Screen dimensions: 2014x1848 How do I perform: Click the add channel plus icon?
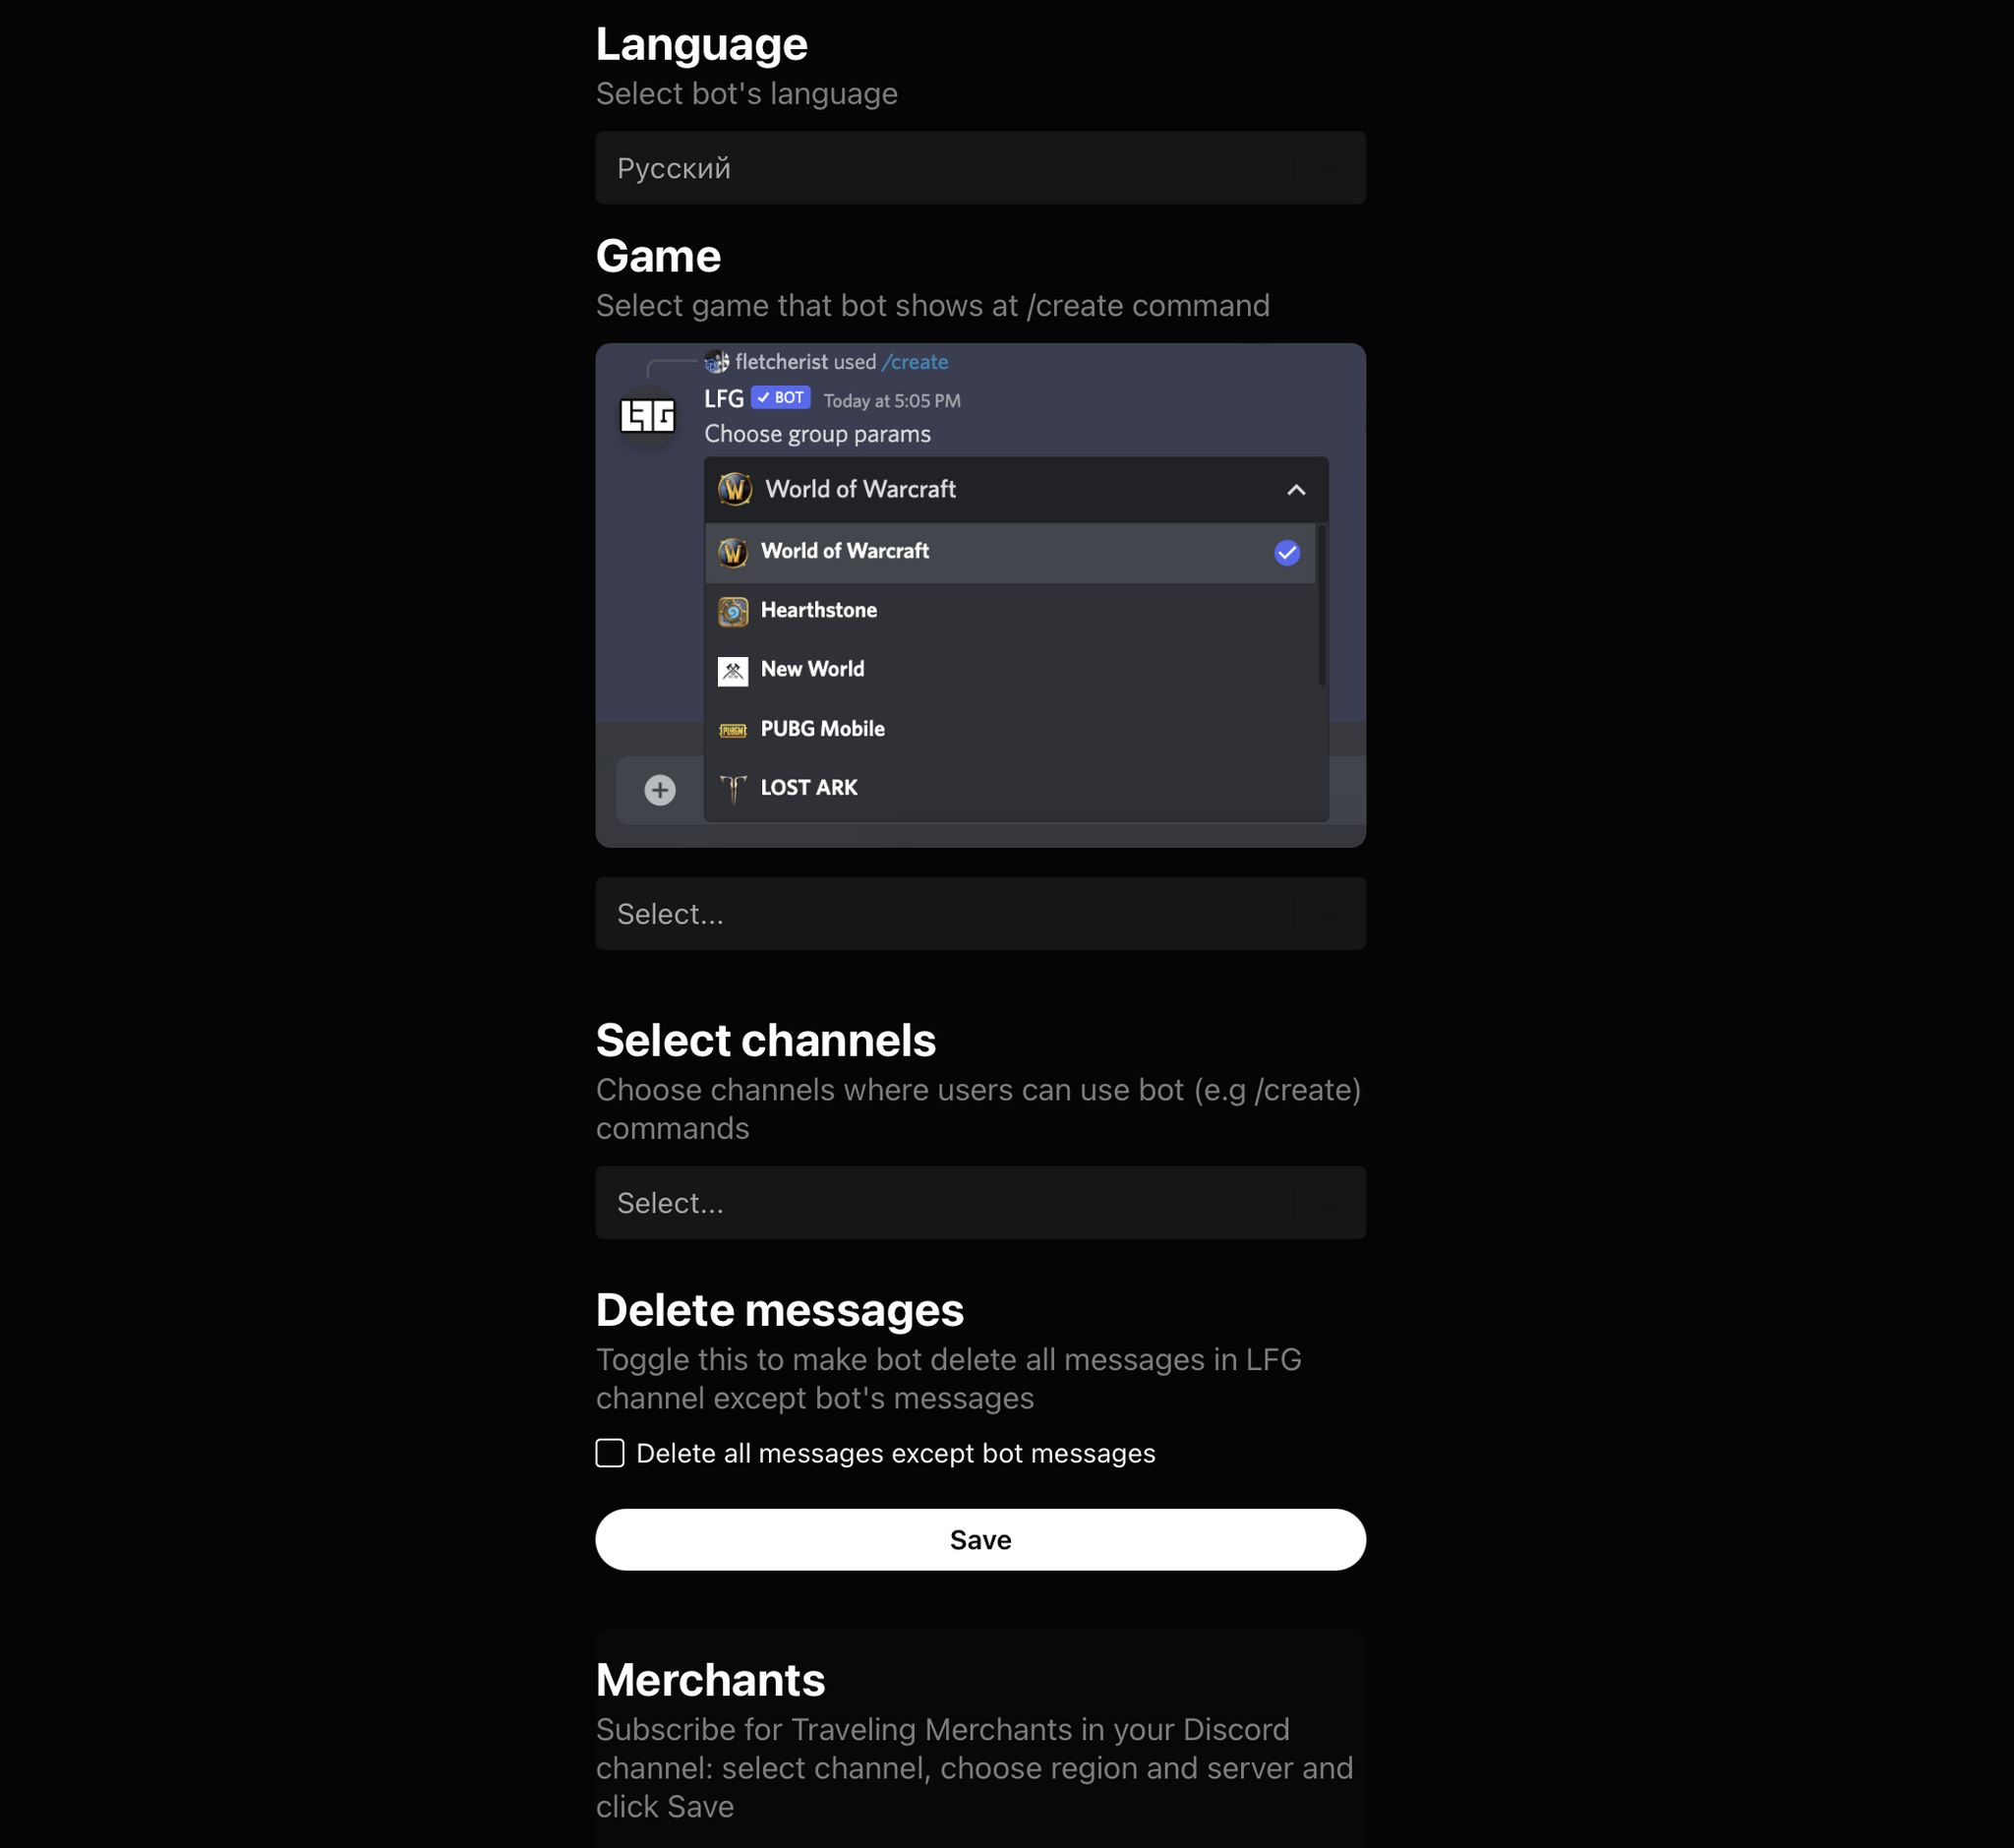660,788
